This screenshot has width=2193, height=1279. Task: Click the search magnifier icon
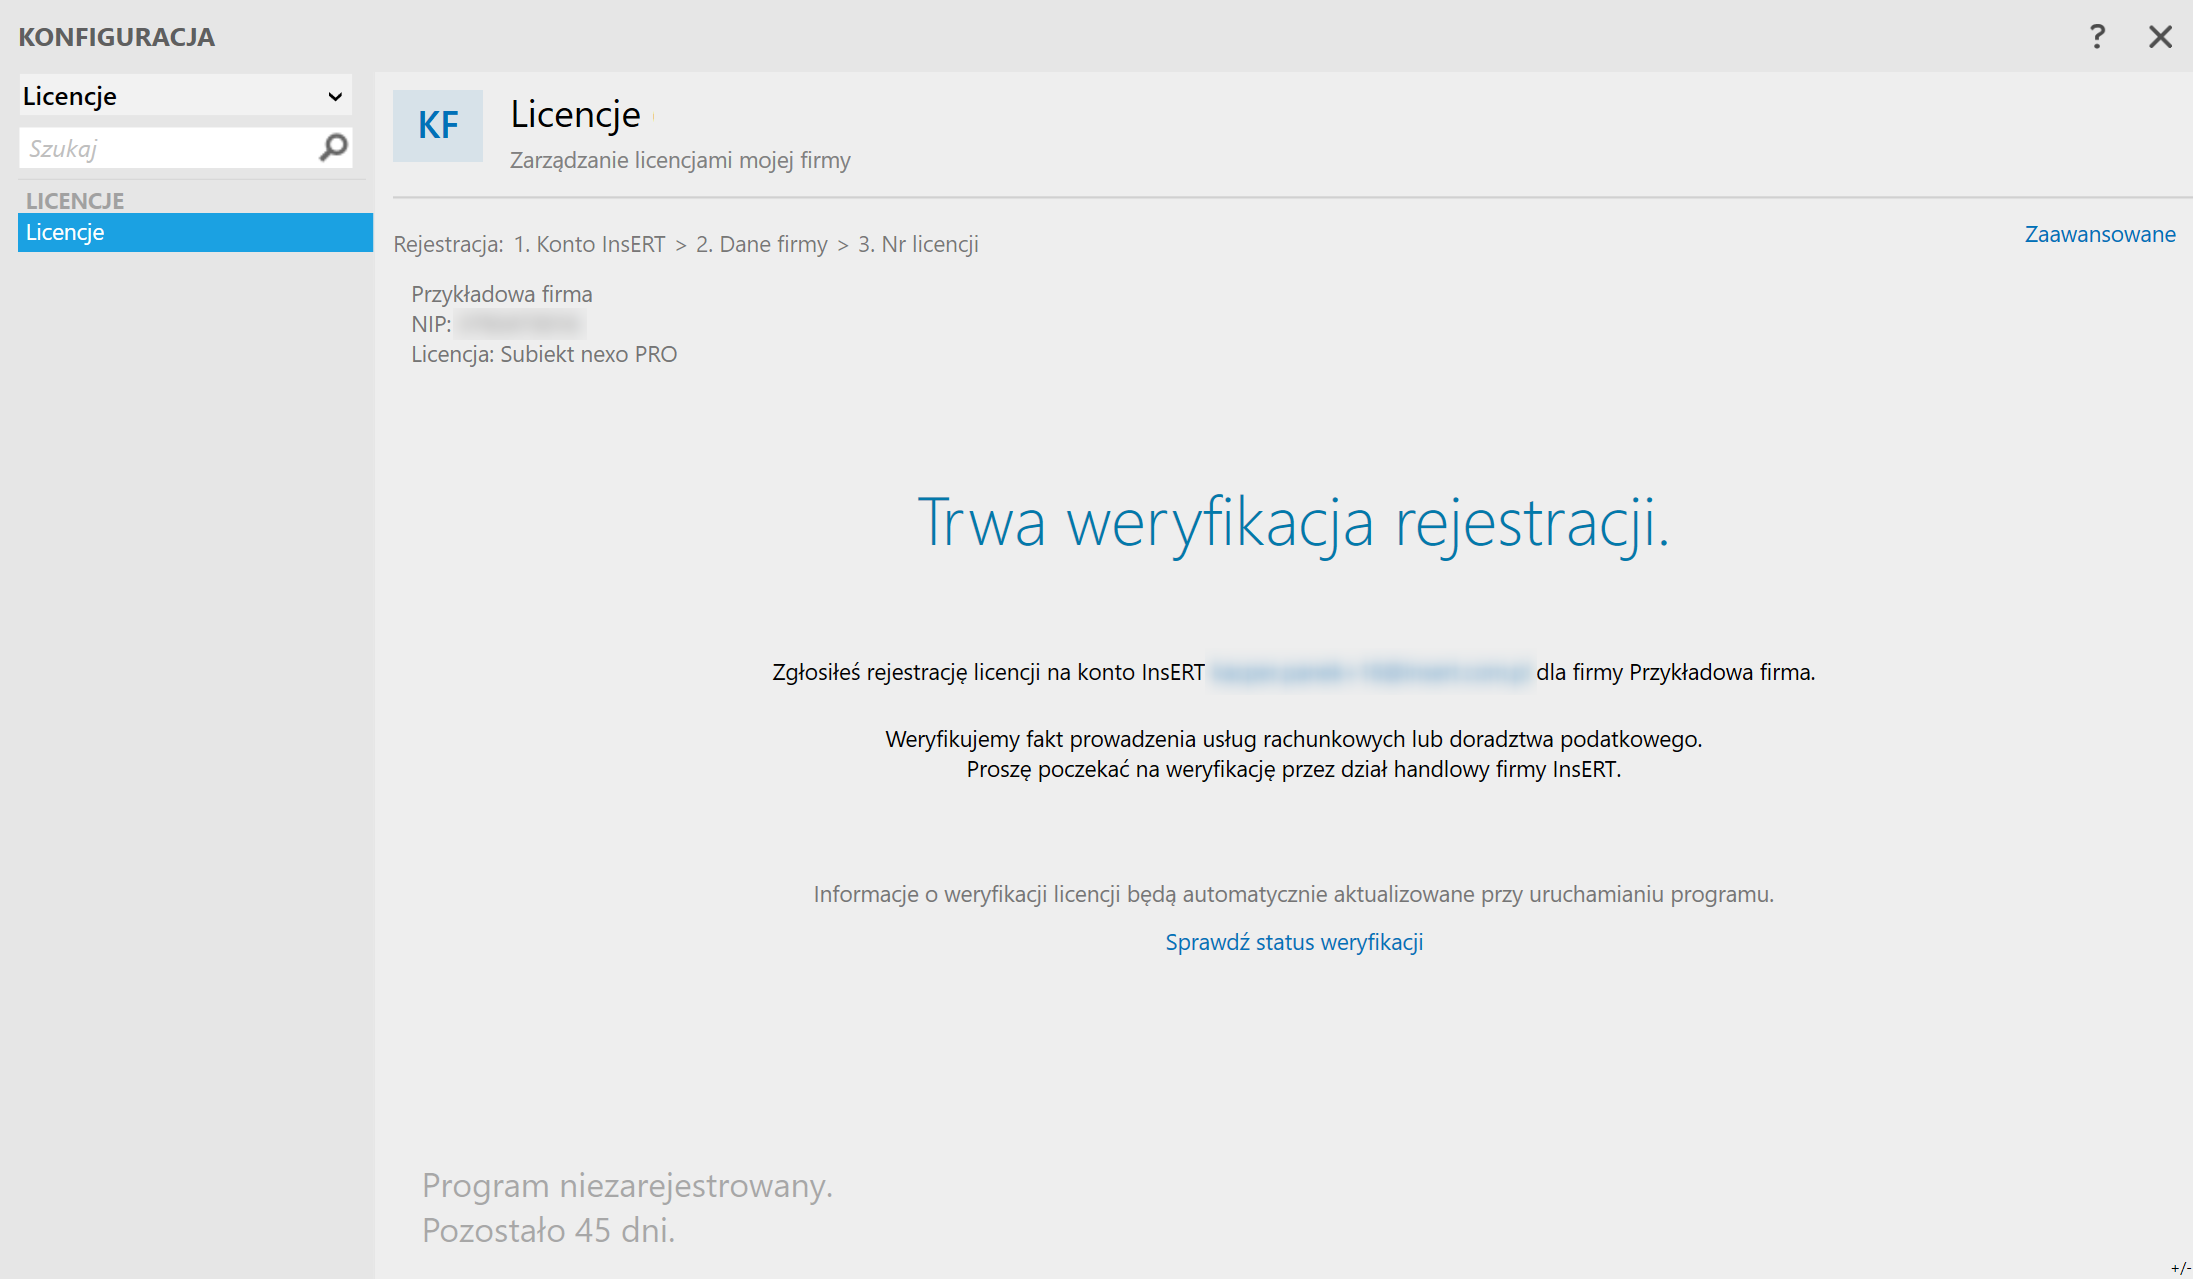coord(333,148)
